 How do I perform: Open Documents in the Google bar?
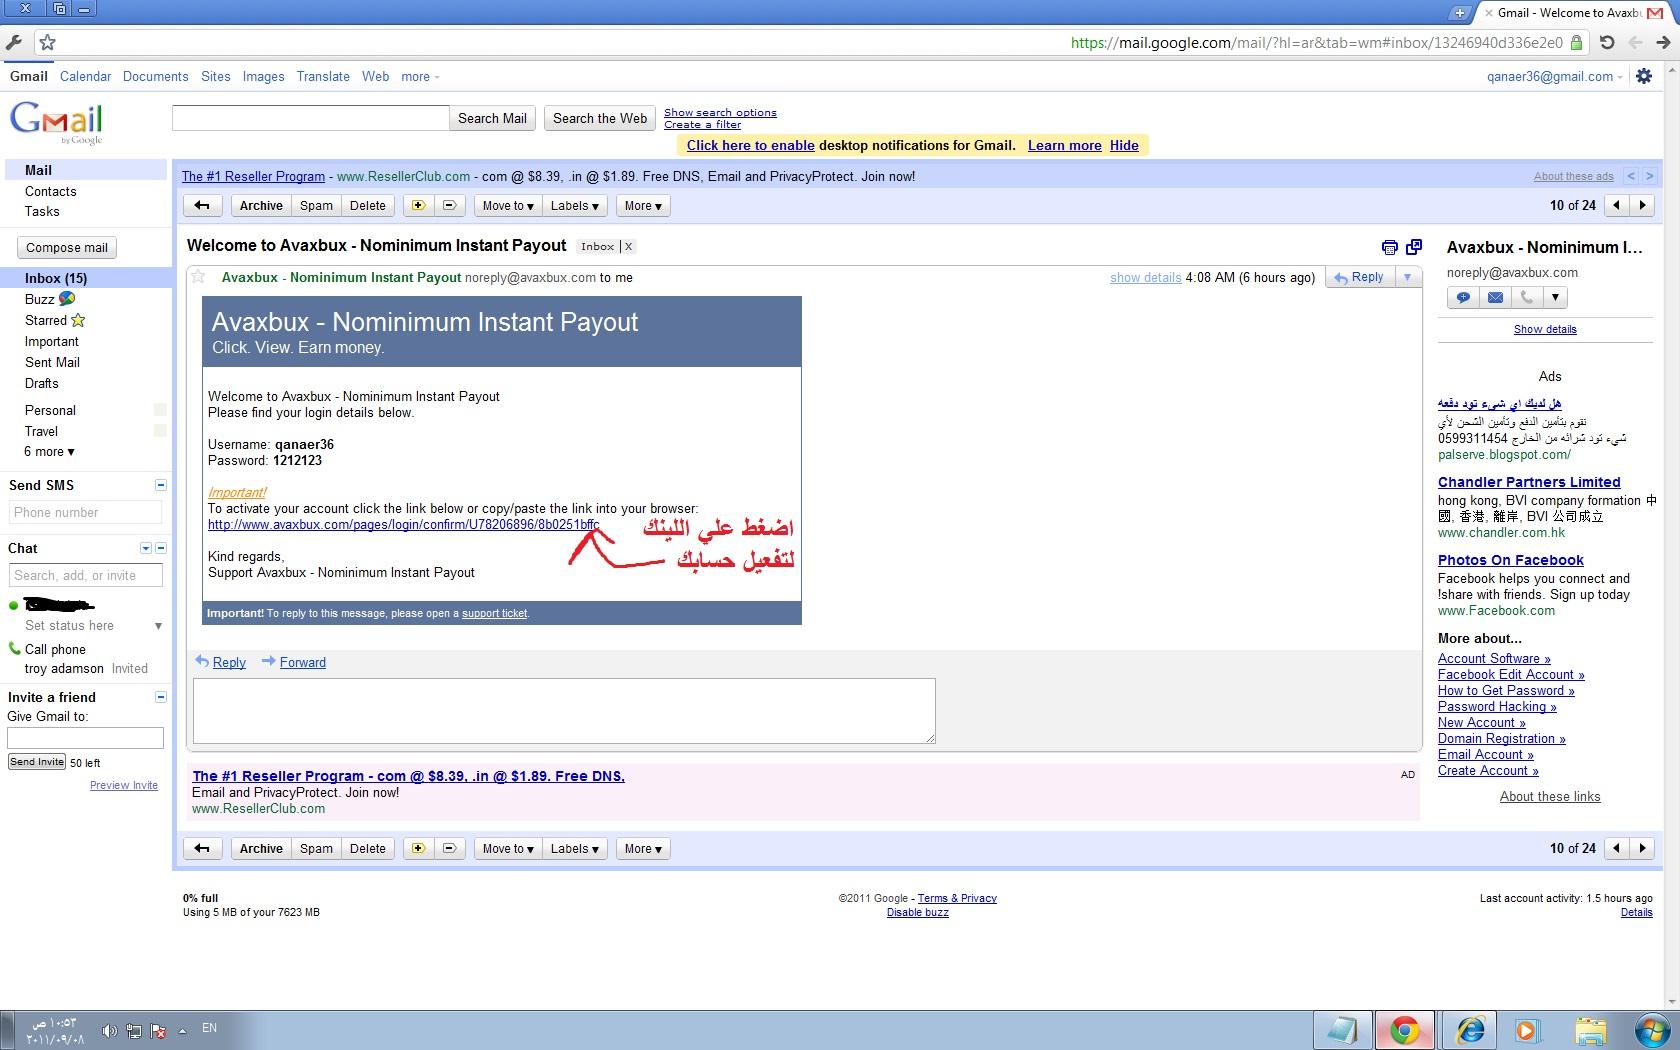click(x=155, y=76)
